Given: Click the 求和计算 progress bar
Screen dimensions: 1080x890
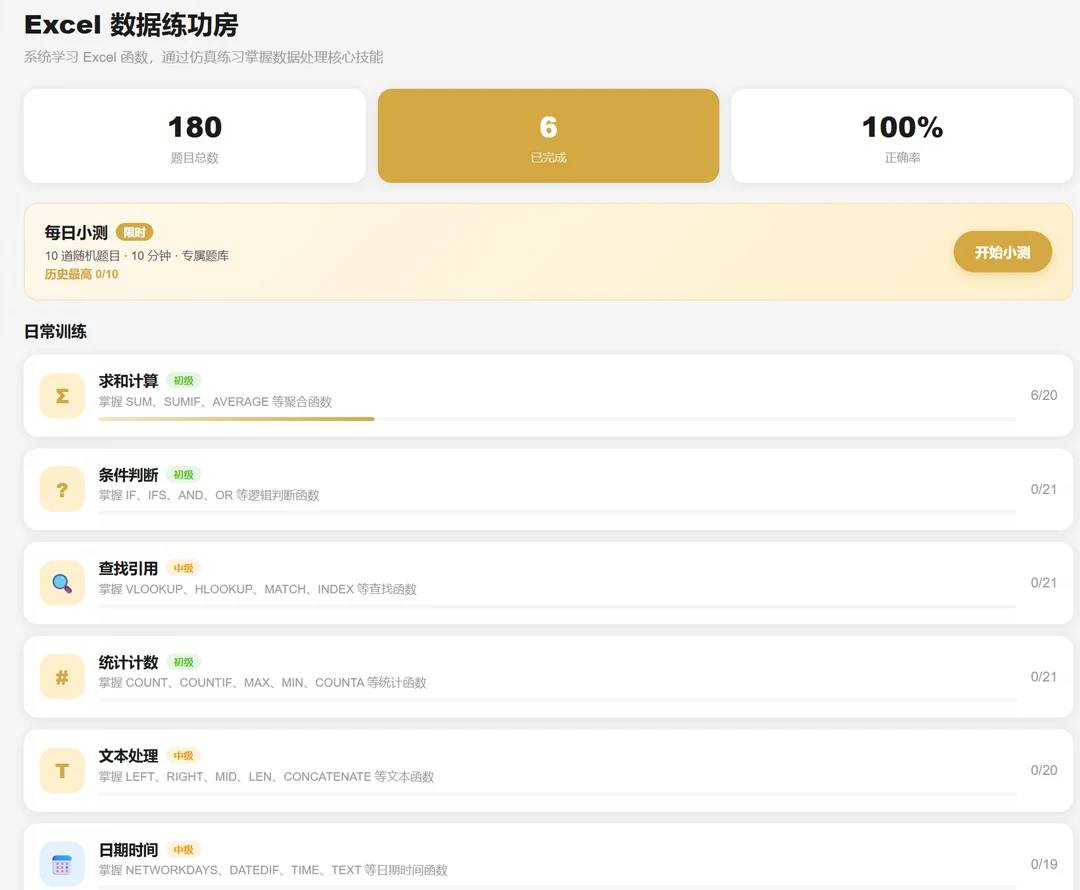Looking at the screenshot, I should (557, 419).
